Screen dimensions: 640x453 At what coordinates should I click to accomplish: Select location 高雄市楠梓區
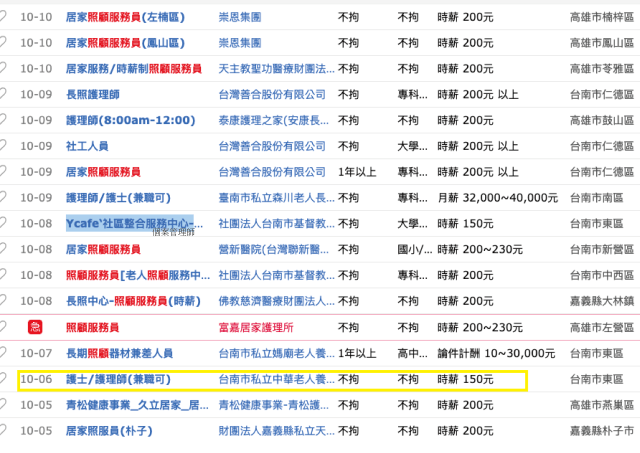point(602,17)
